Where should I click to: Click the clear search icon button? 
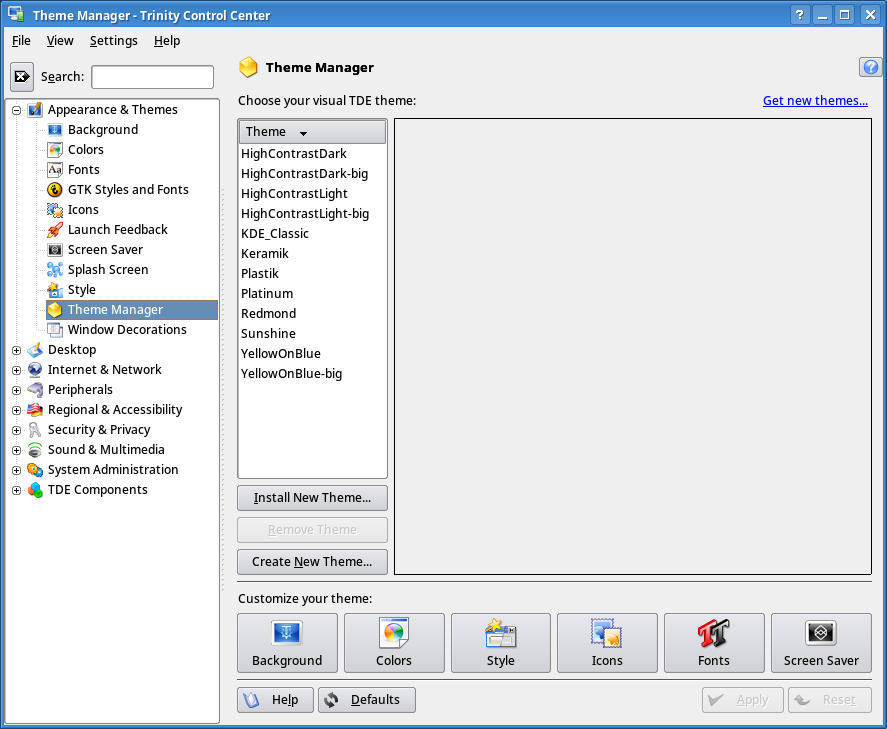coord(22,76)
